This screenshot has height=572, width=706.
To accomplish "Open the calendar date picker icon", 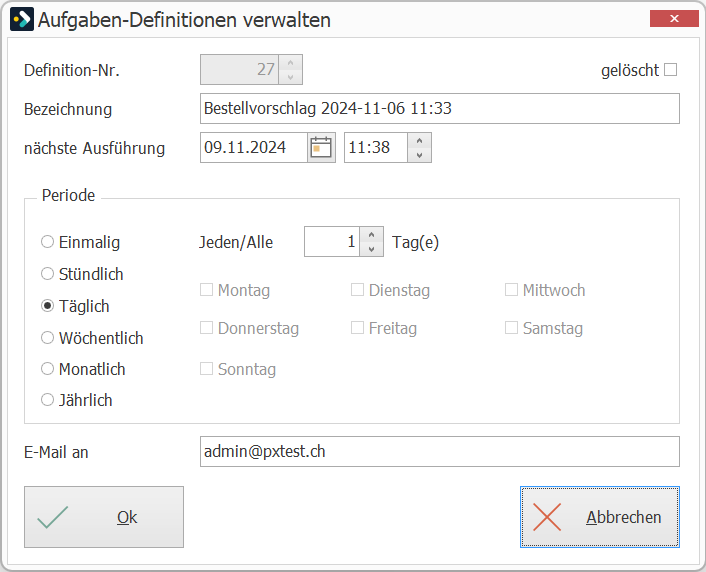I will pyautogui.click(x=321, y=147).
